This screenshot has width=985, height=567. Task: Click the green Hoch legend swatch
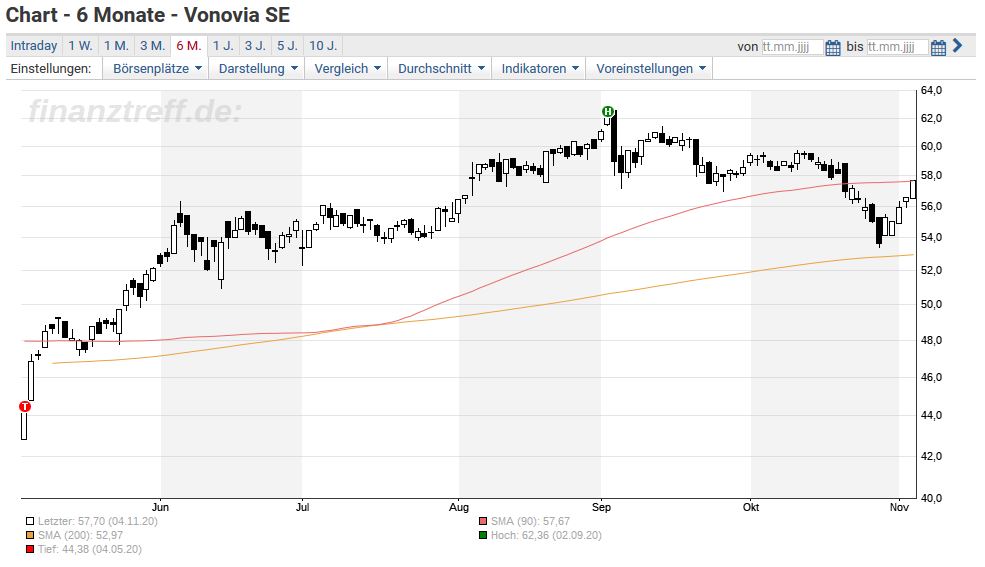(x=482, y=536)
